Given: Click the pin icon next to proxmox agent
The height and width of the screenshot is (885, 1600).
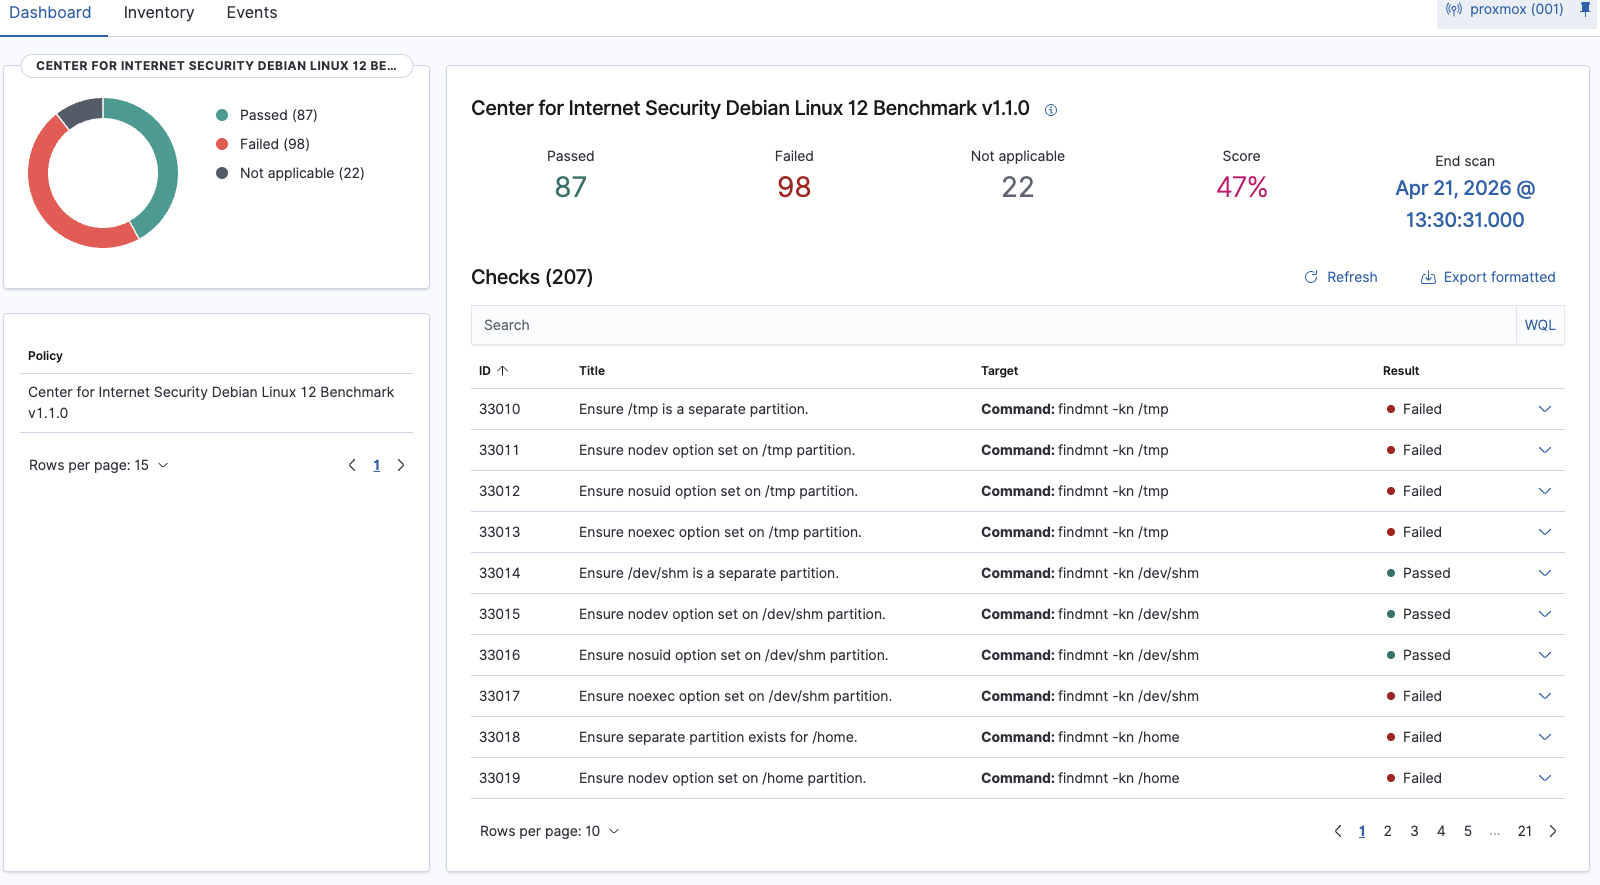Looking at the screenshot, I should [x=1585, y=9].
